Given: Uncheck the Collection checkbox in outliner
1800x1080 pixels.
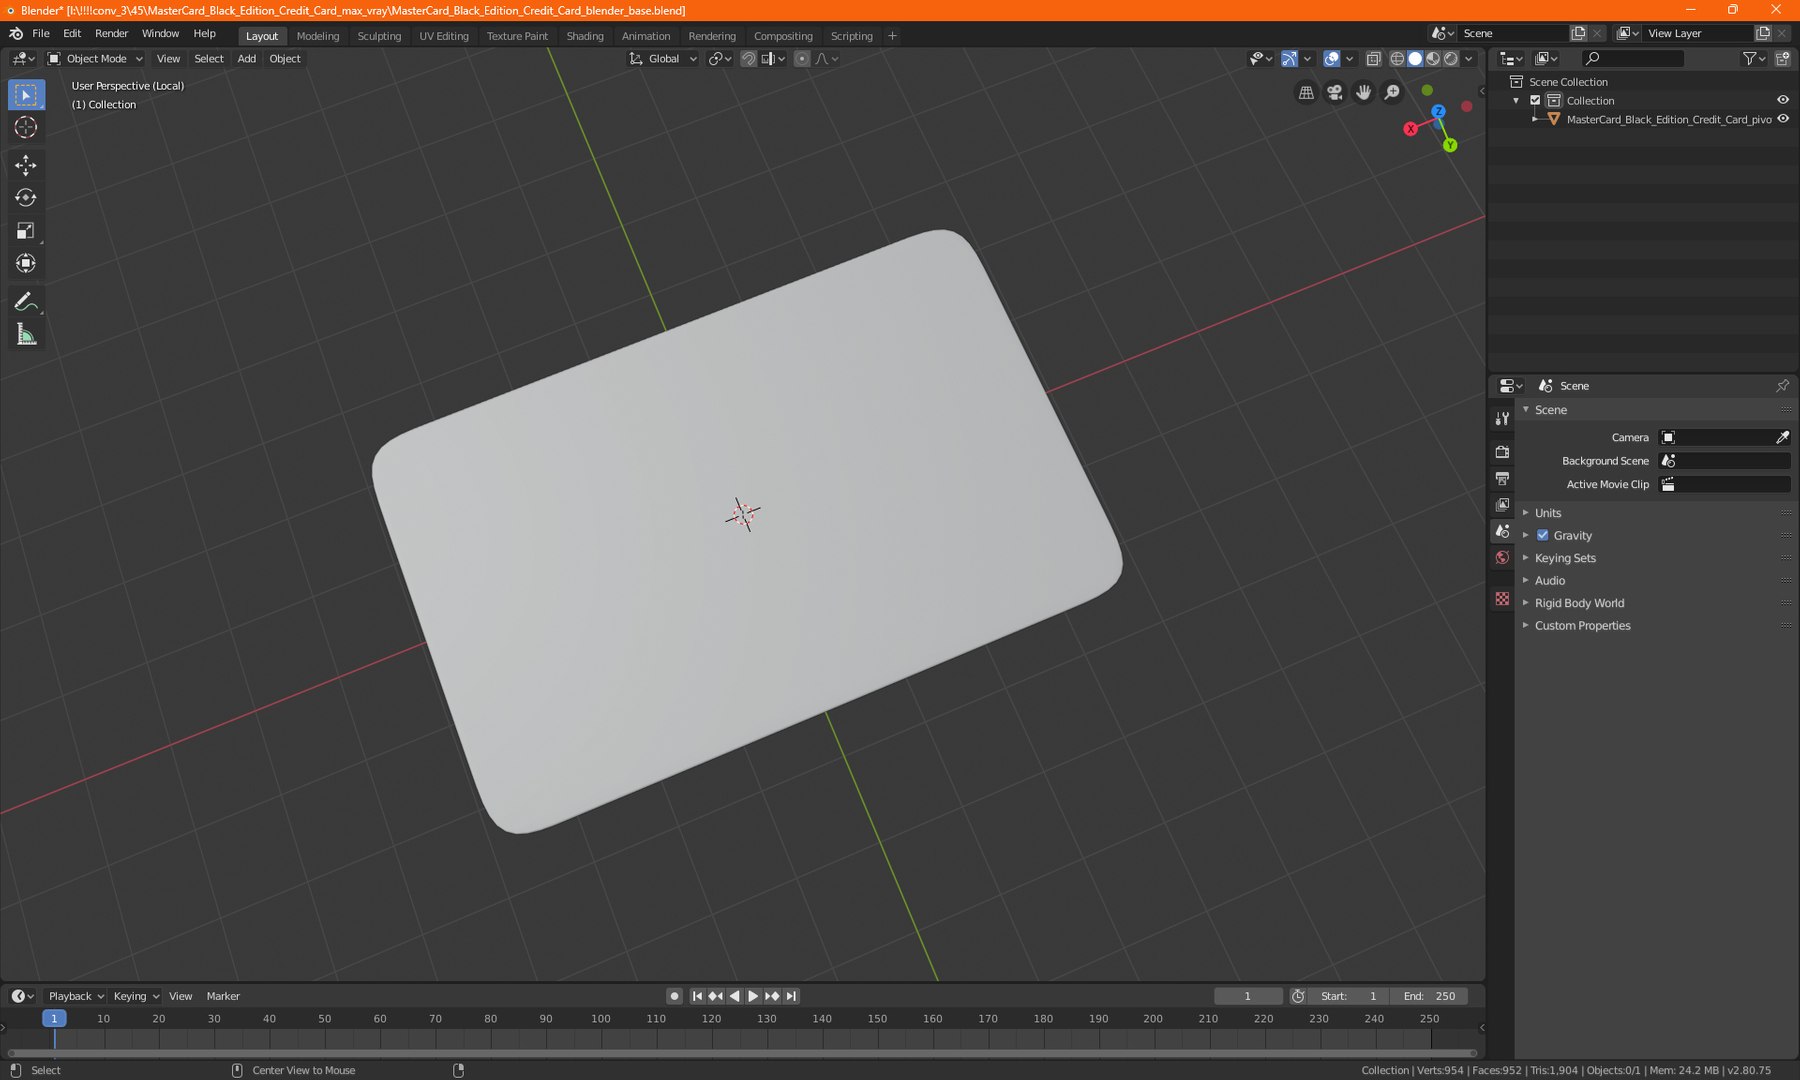Looking at the screenshot, I should coord(1535,100).
